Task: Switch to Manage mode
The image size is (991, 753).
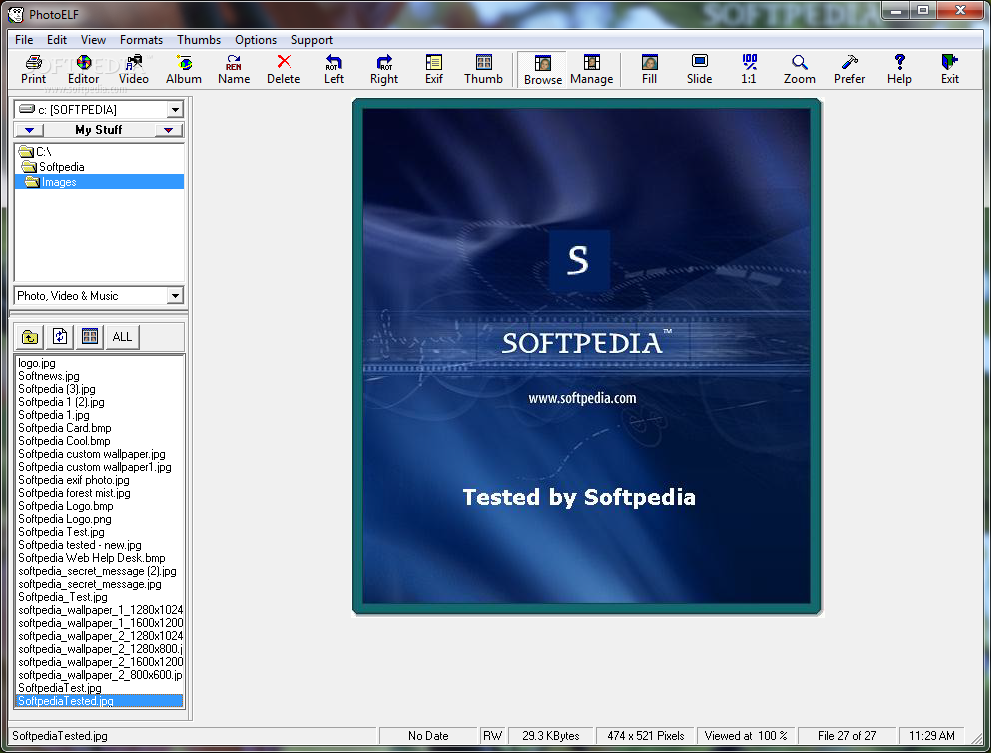Action: point(591,70)
